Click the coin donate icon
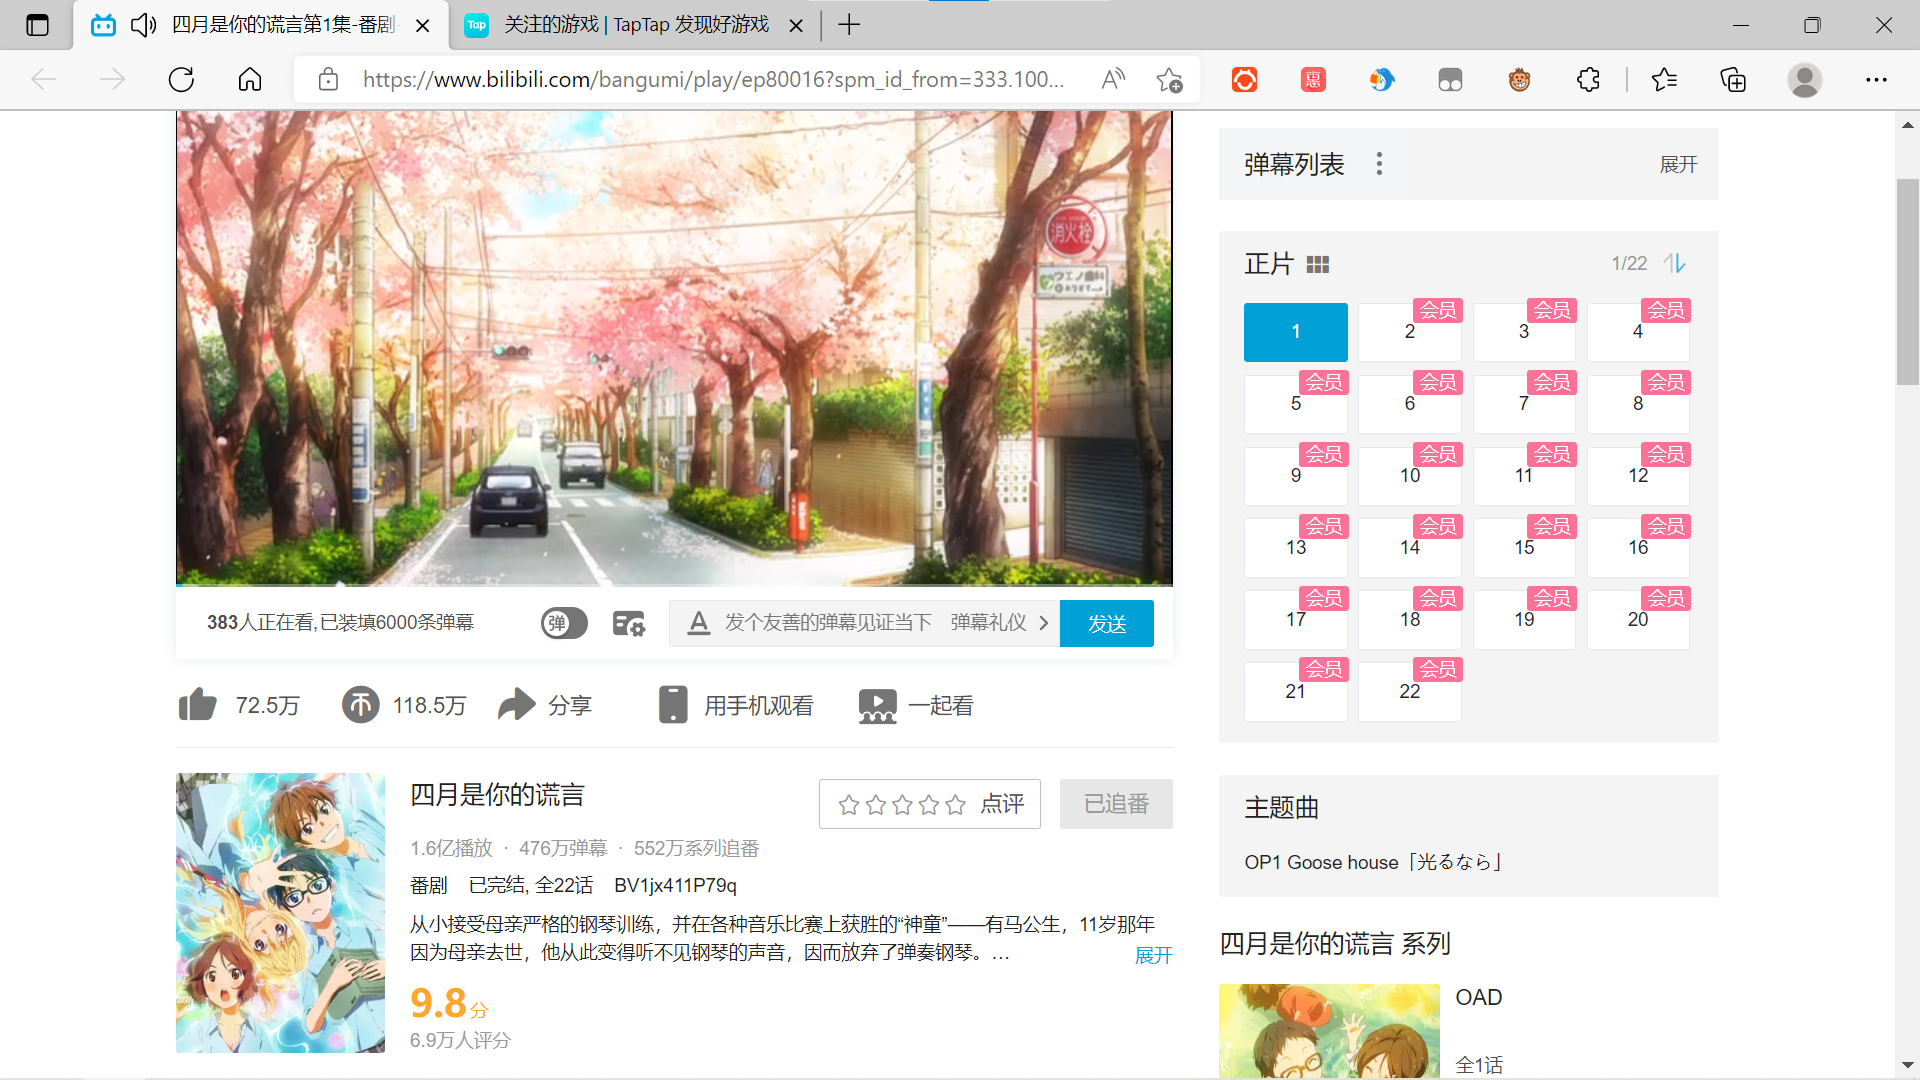The height and width of the screenshot is (1080, 1920). 361,705
